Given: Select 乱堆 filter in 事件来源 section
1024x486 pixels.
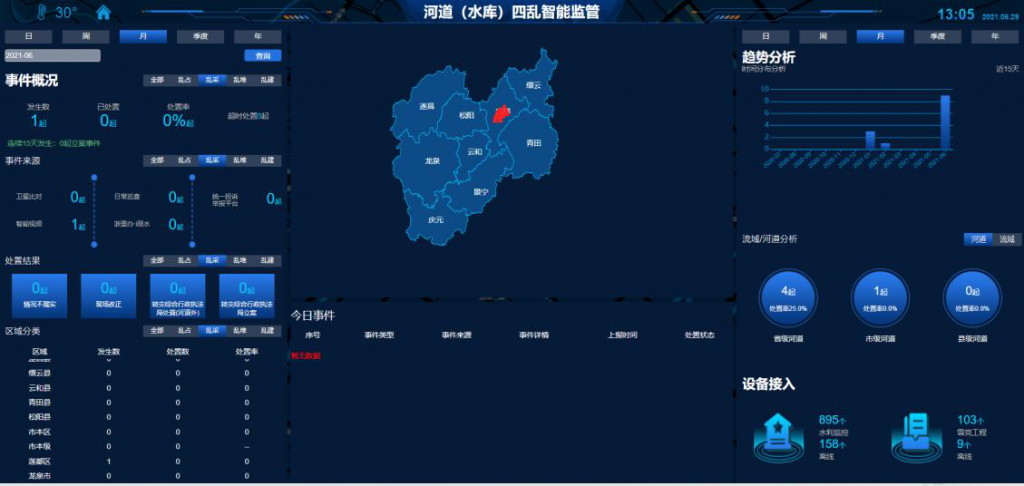Looking at the screenshot, I should tap(240, 160).
